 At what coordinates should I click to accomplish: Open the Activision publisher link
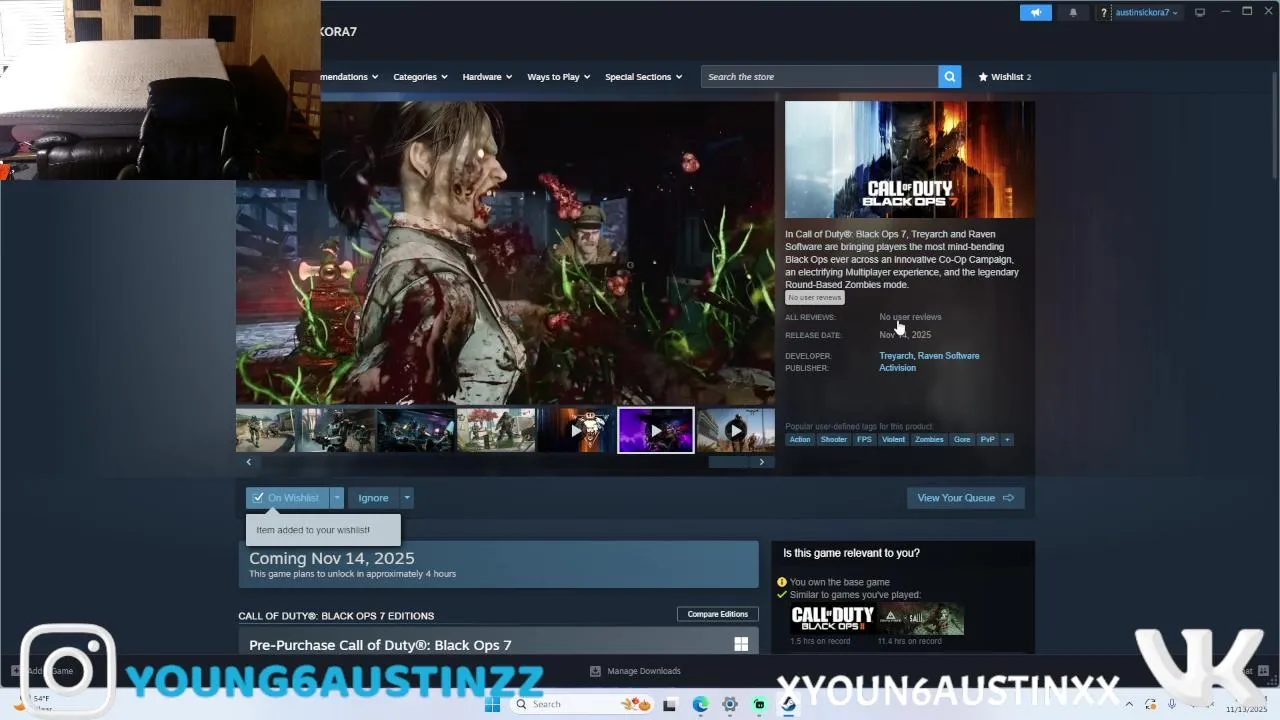(897, 368)
